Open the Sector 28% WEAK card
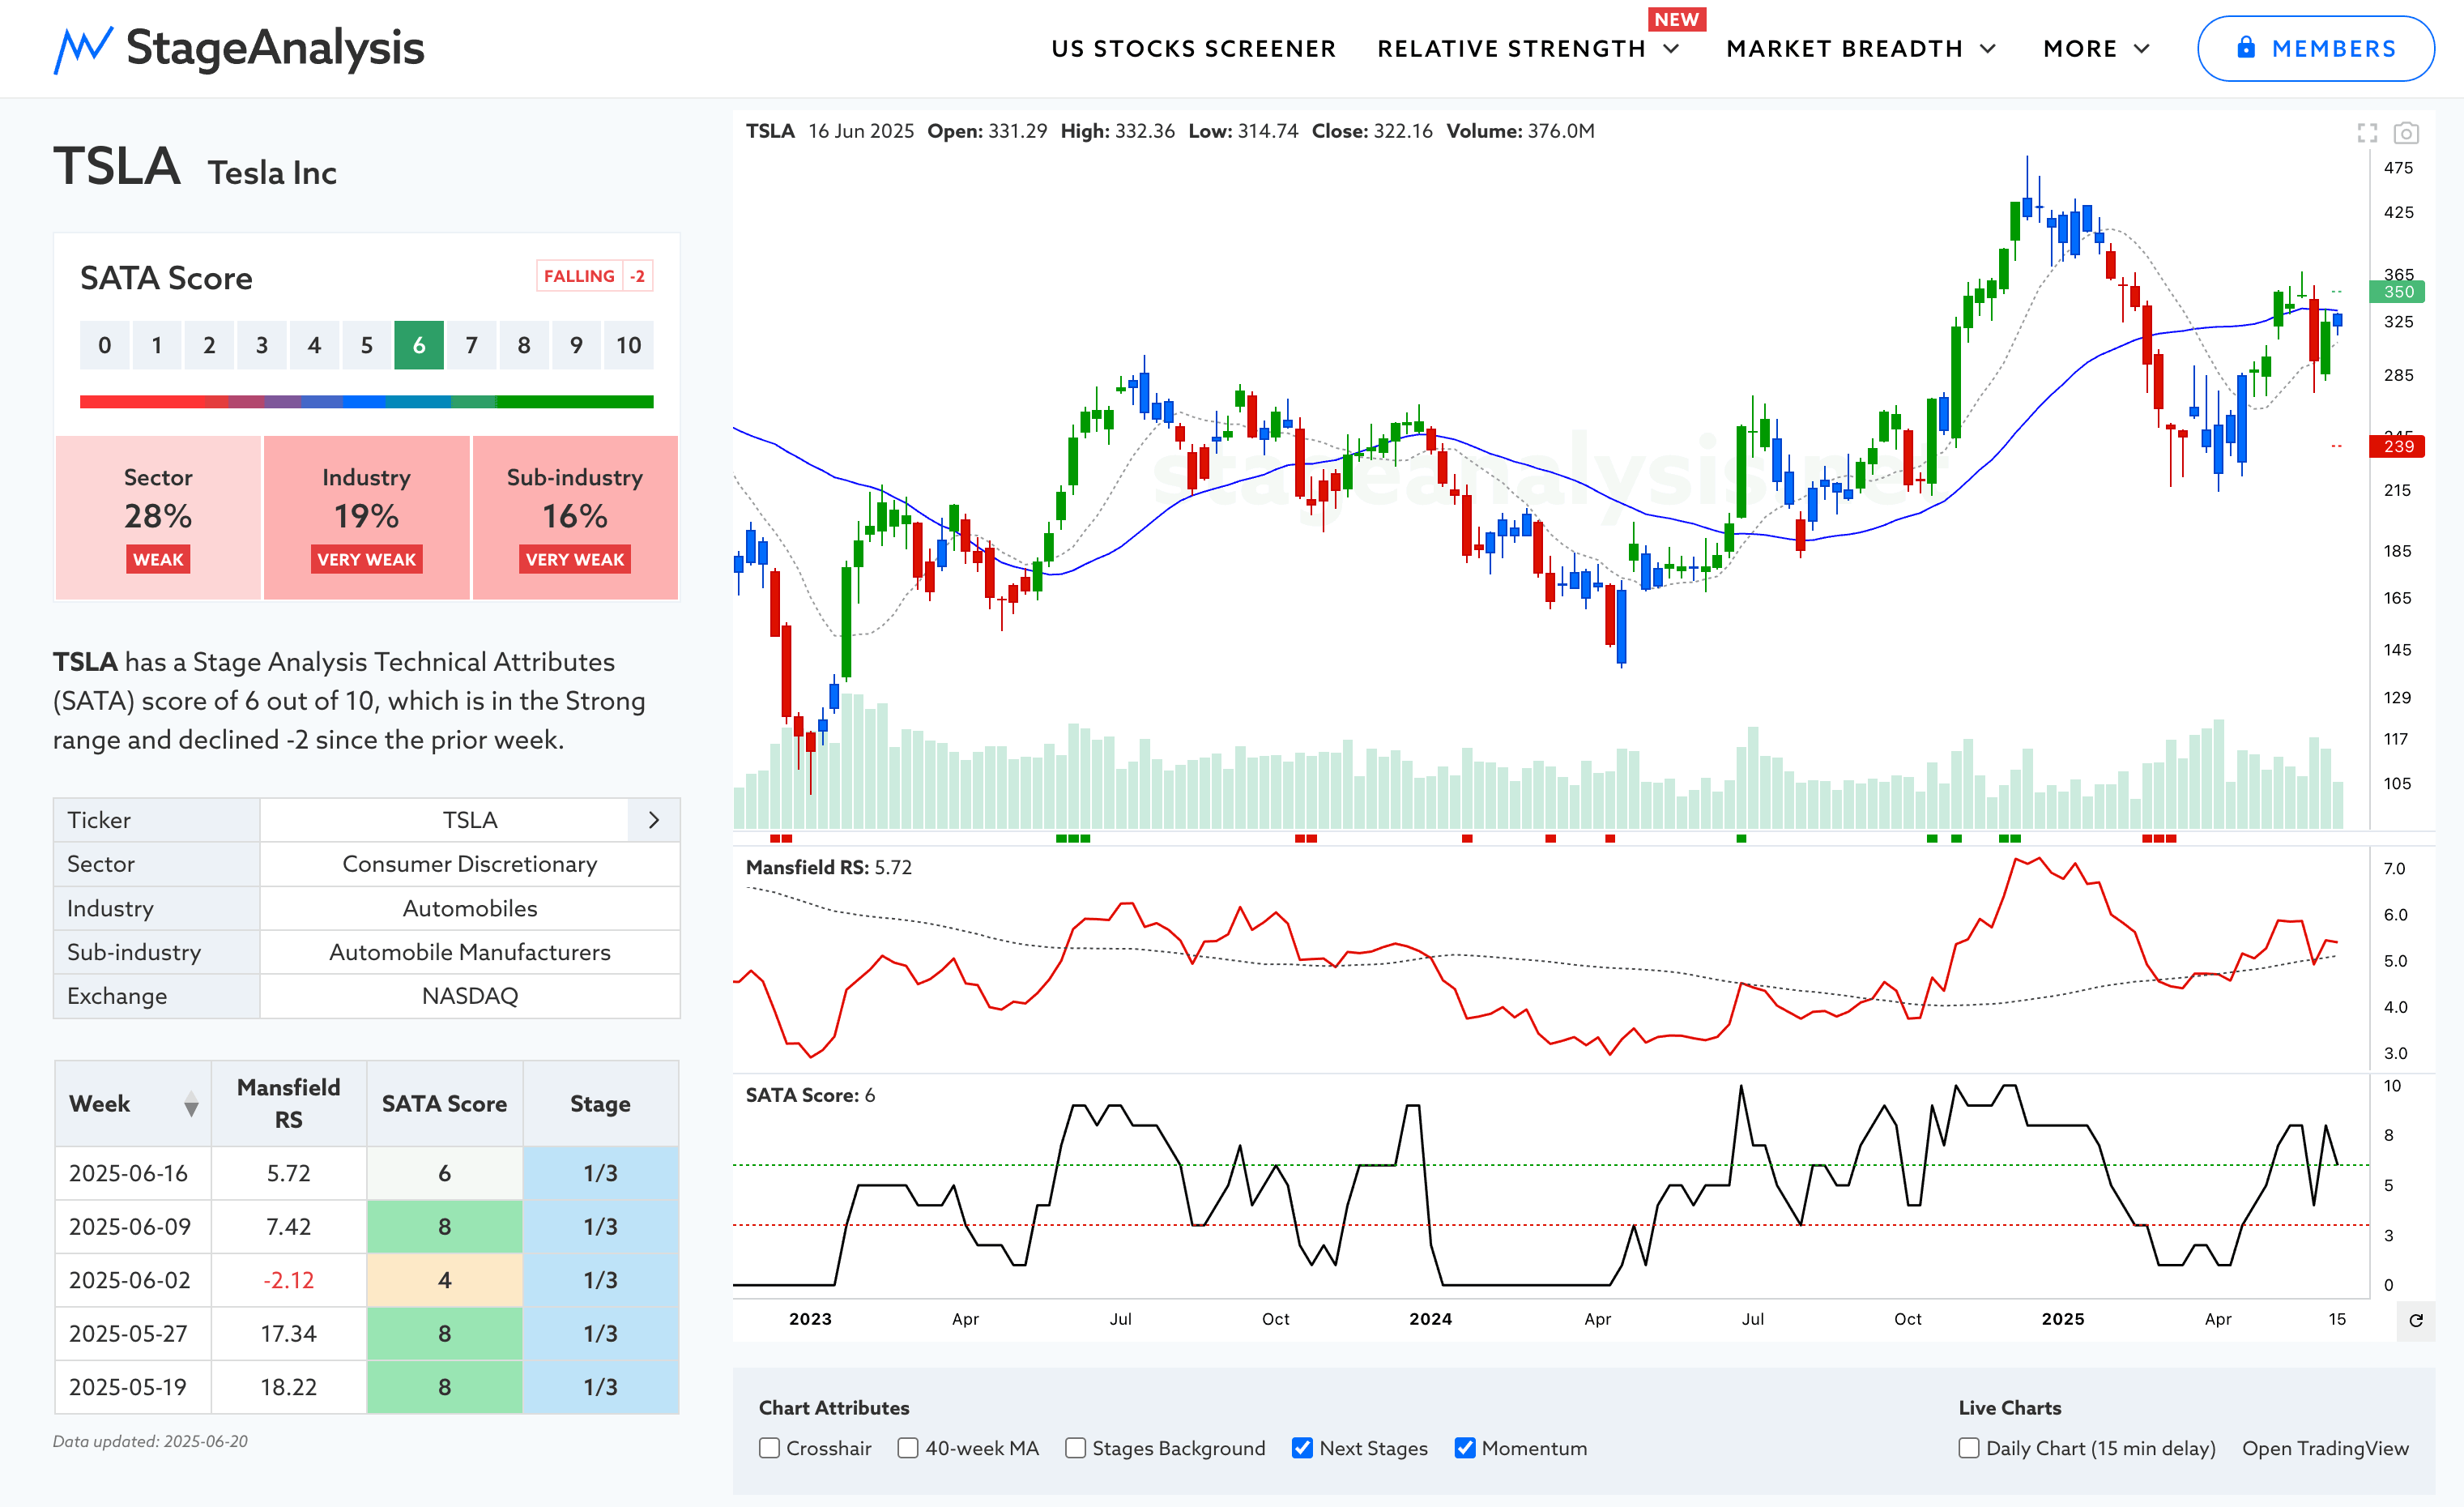The width and height of the screenshot is (2464, 1507). pyautogui.click(x=158, y=518)
